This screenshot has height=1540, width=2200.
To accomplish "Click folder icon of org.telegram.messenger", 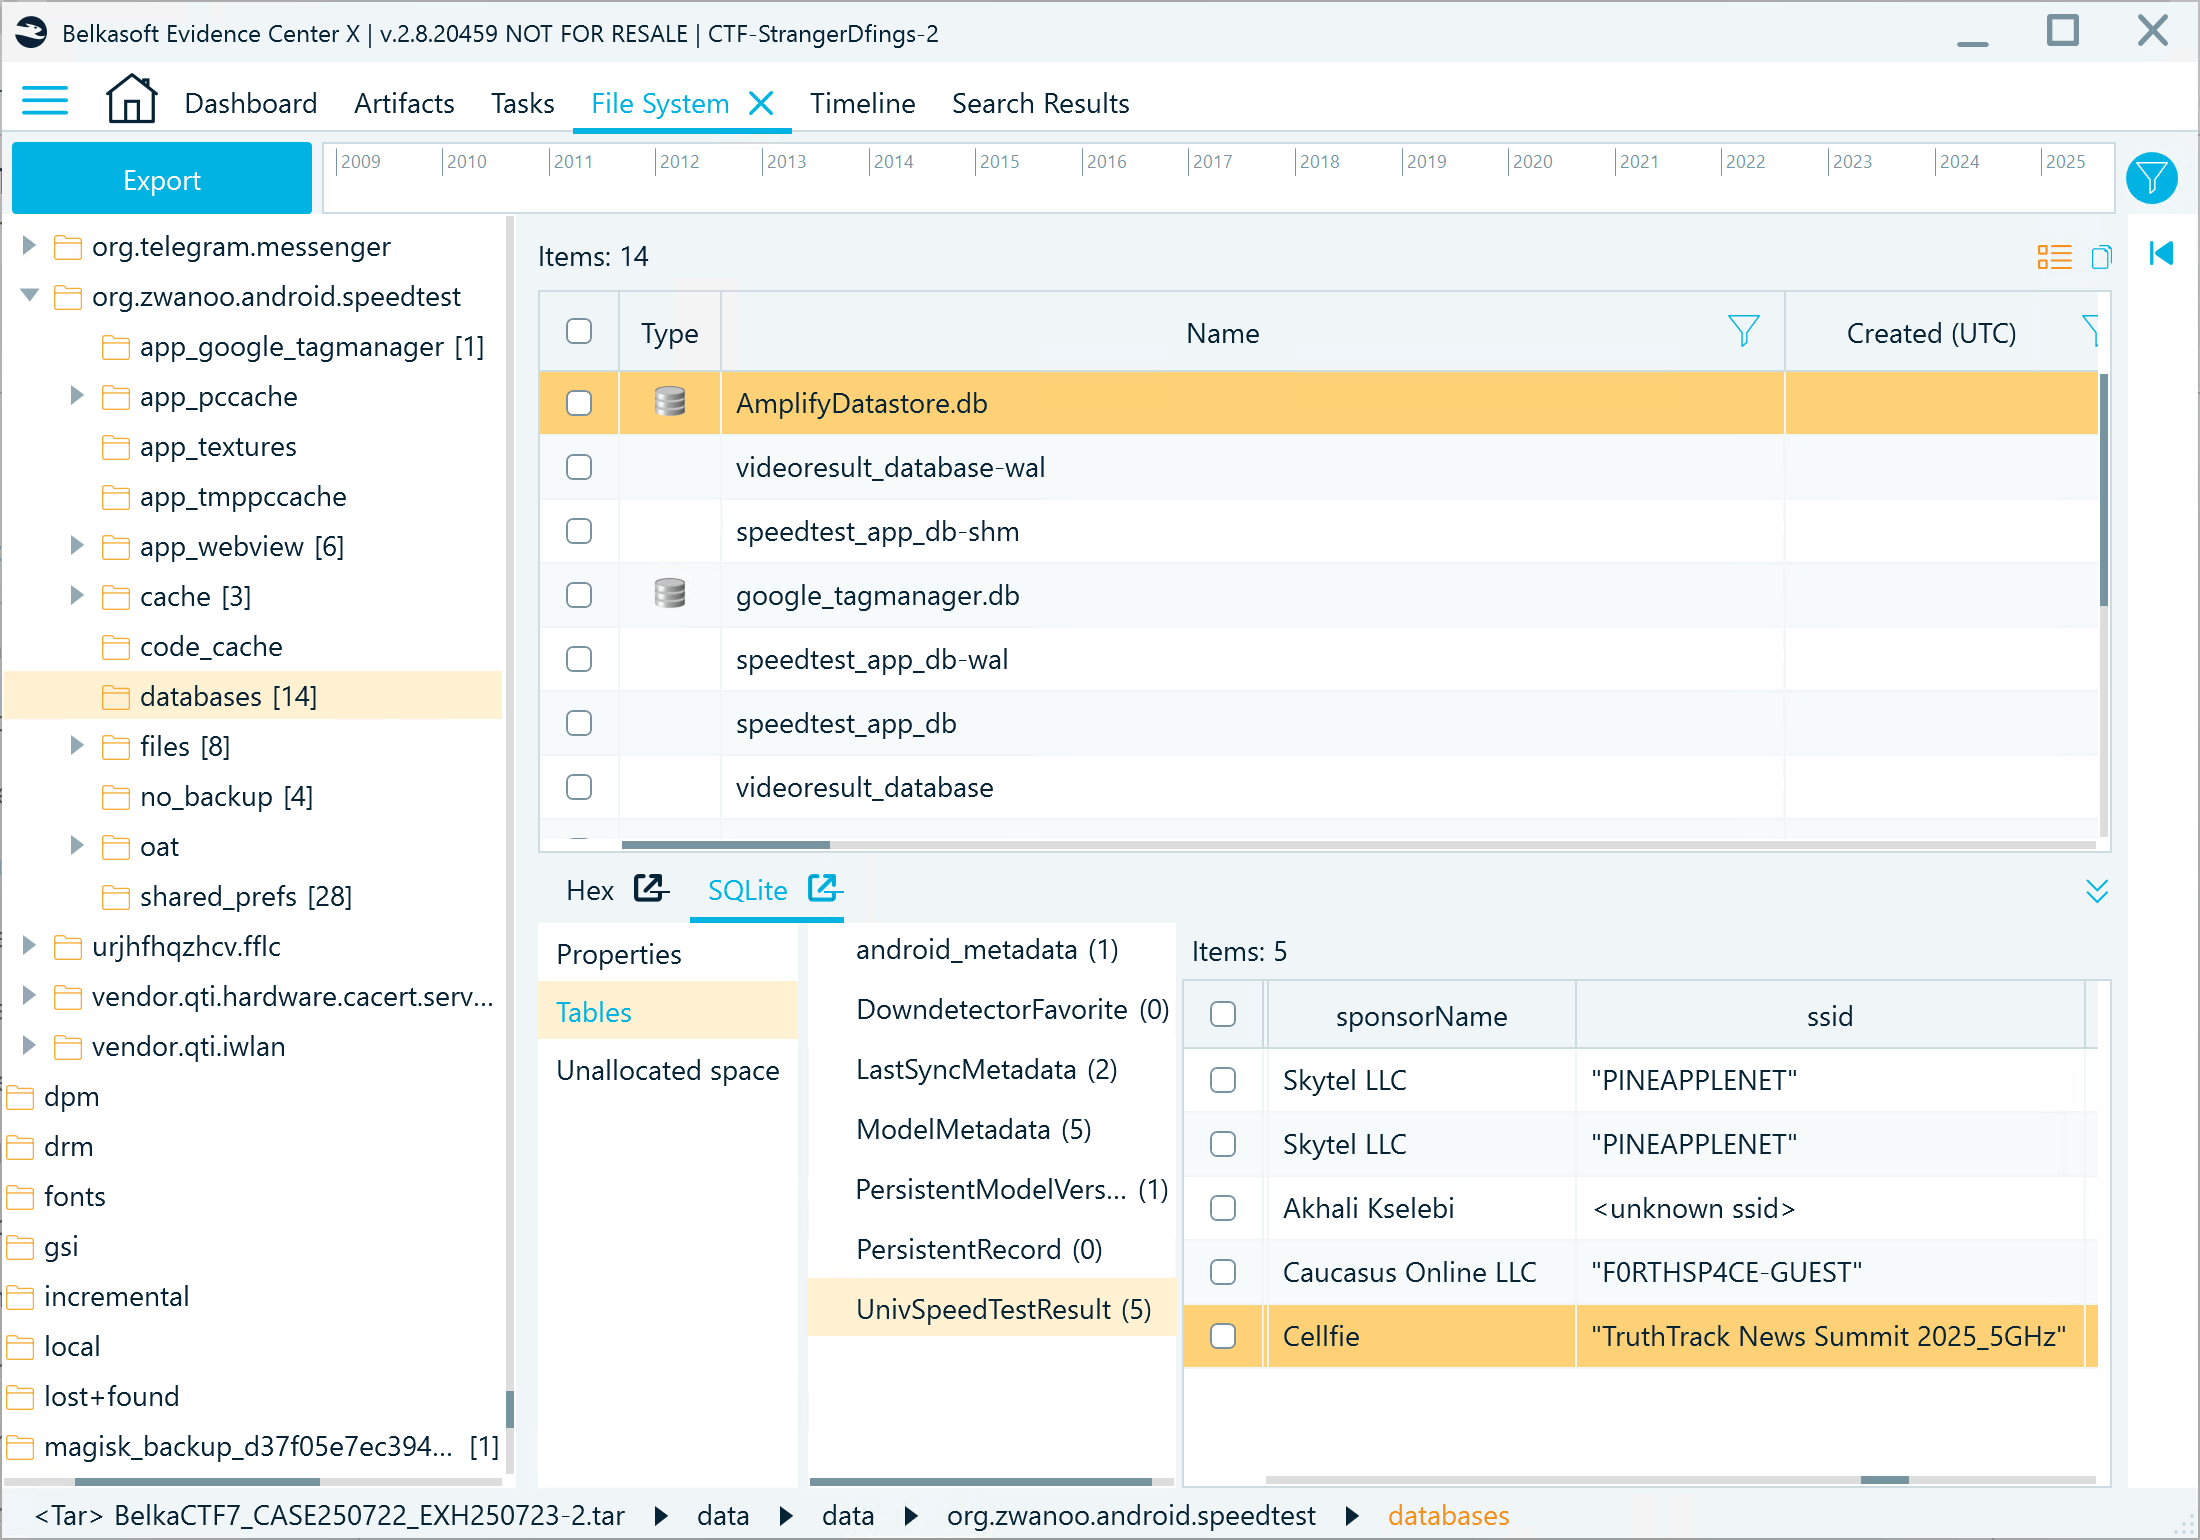I will coord(68,247).
